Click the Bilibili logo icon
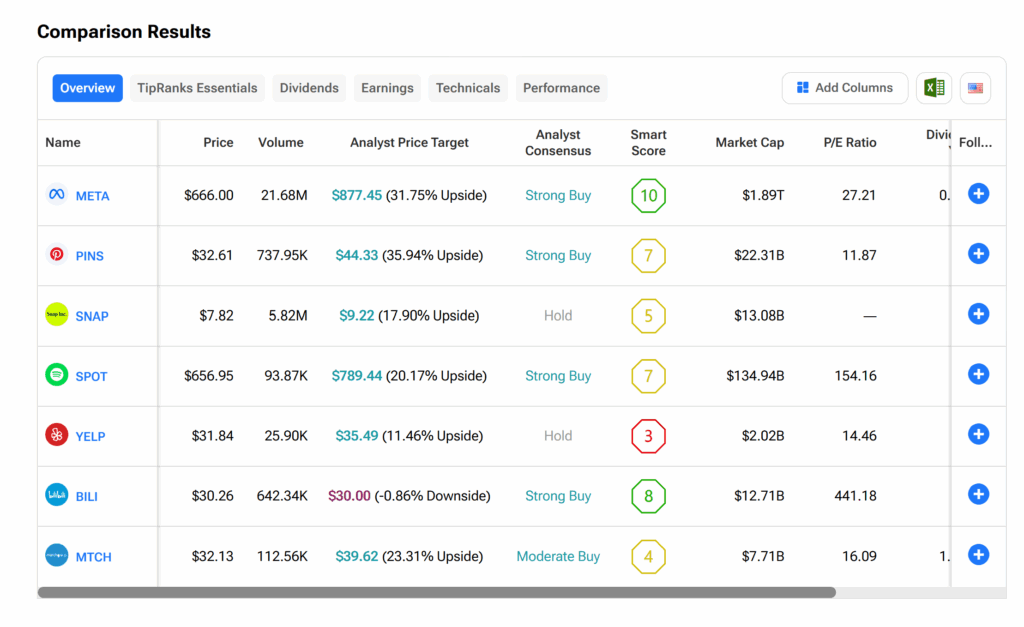1024x627 pixels. (57, 495)
